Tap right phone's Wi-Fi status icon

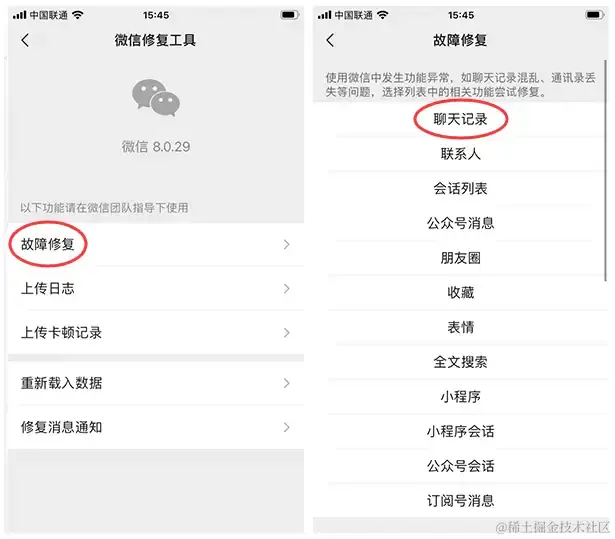(382, 15)
